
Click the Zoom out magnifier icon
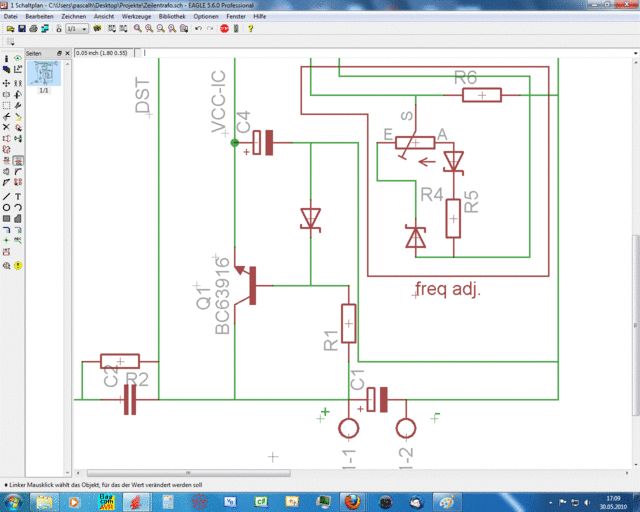(161, 29)
